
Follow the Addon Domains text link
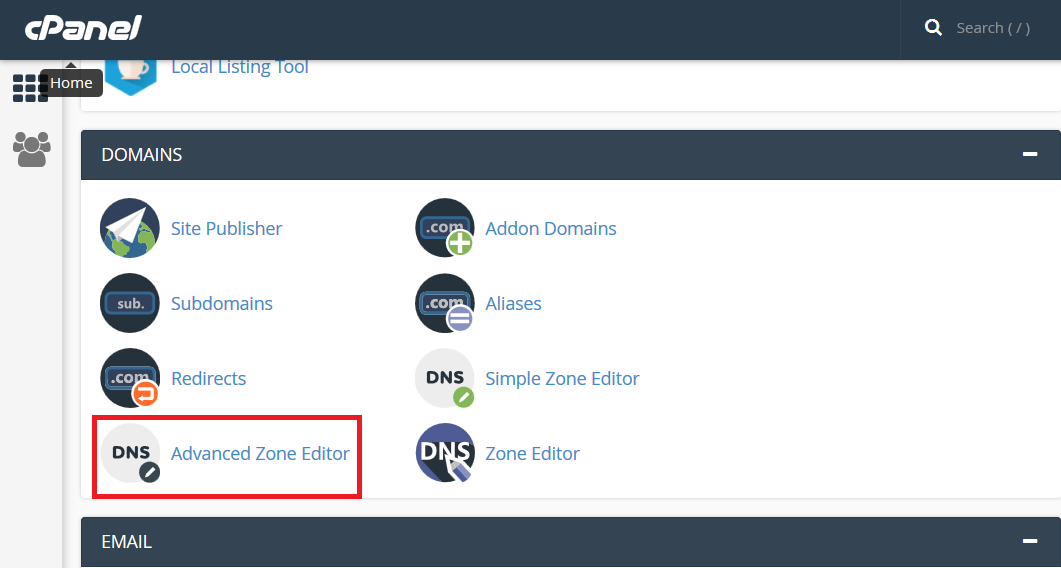550,228
